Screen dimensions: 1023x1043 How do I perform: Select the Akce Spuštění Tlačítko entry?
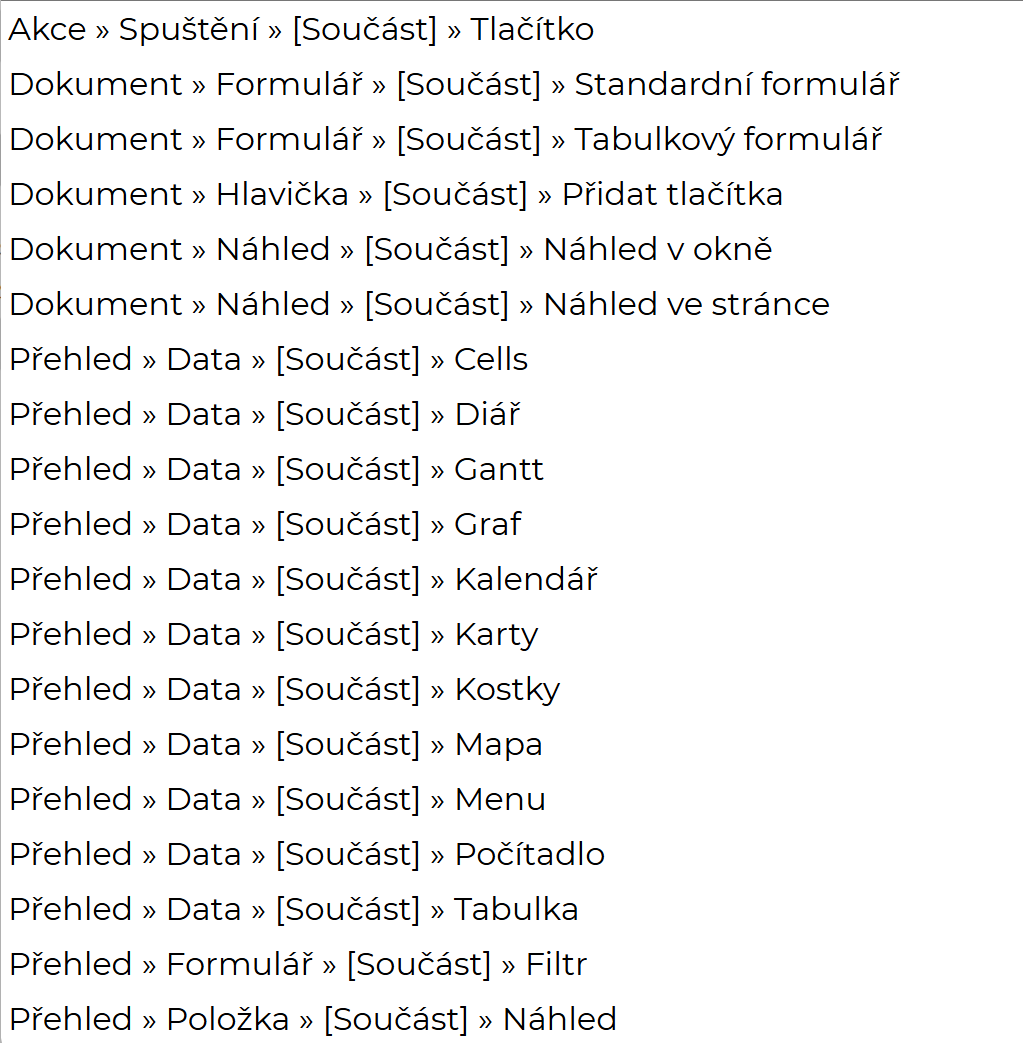click(x=301, y=30)
